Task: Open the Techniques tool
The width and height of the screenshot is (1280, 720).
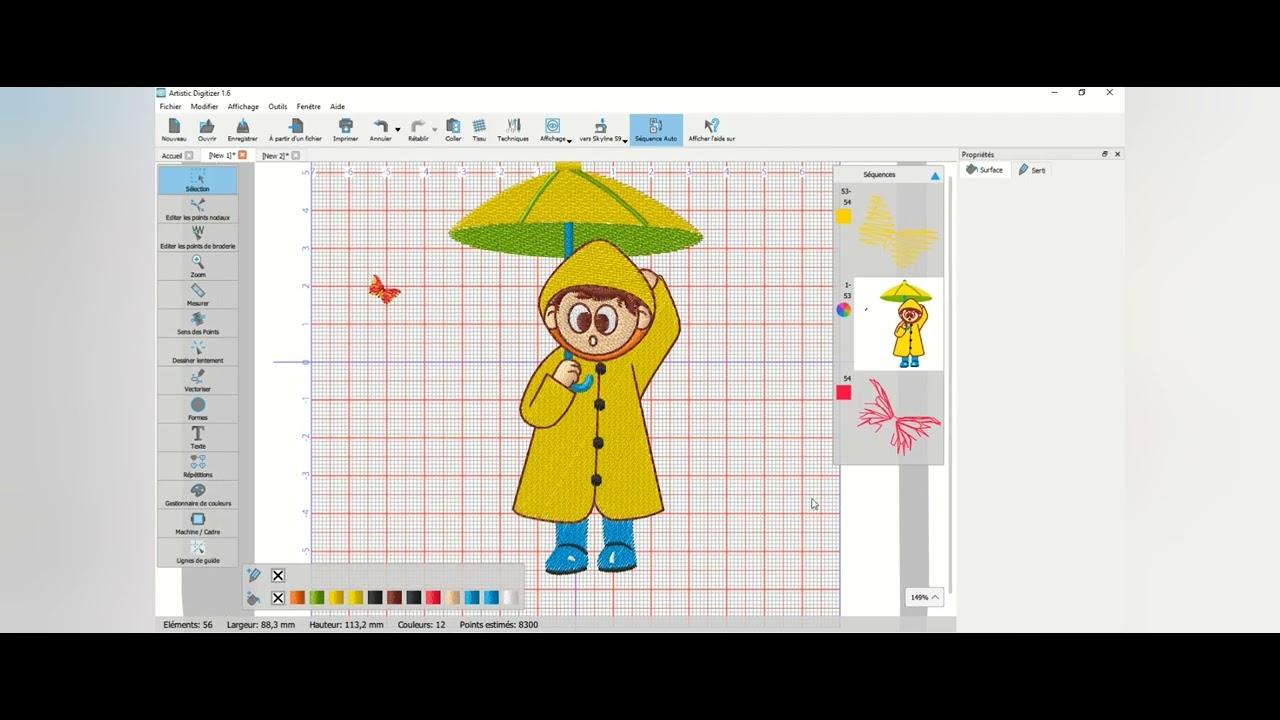Action: [x=513, y=130]
